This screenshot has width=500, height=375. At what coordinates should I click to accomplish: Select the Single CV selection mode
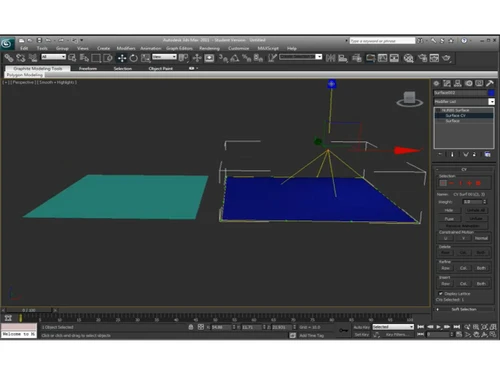click(x=443, y=183)
